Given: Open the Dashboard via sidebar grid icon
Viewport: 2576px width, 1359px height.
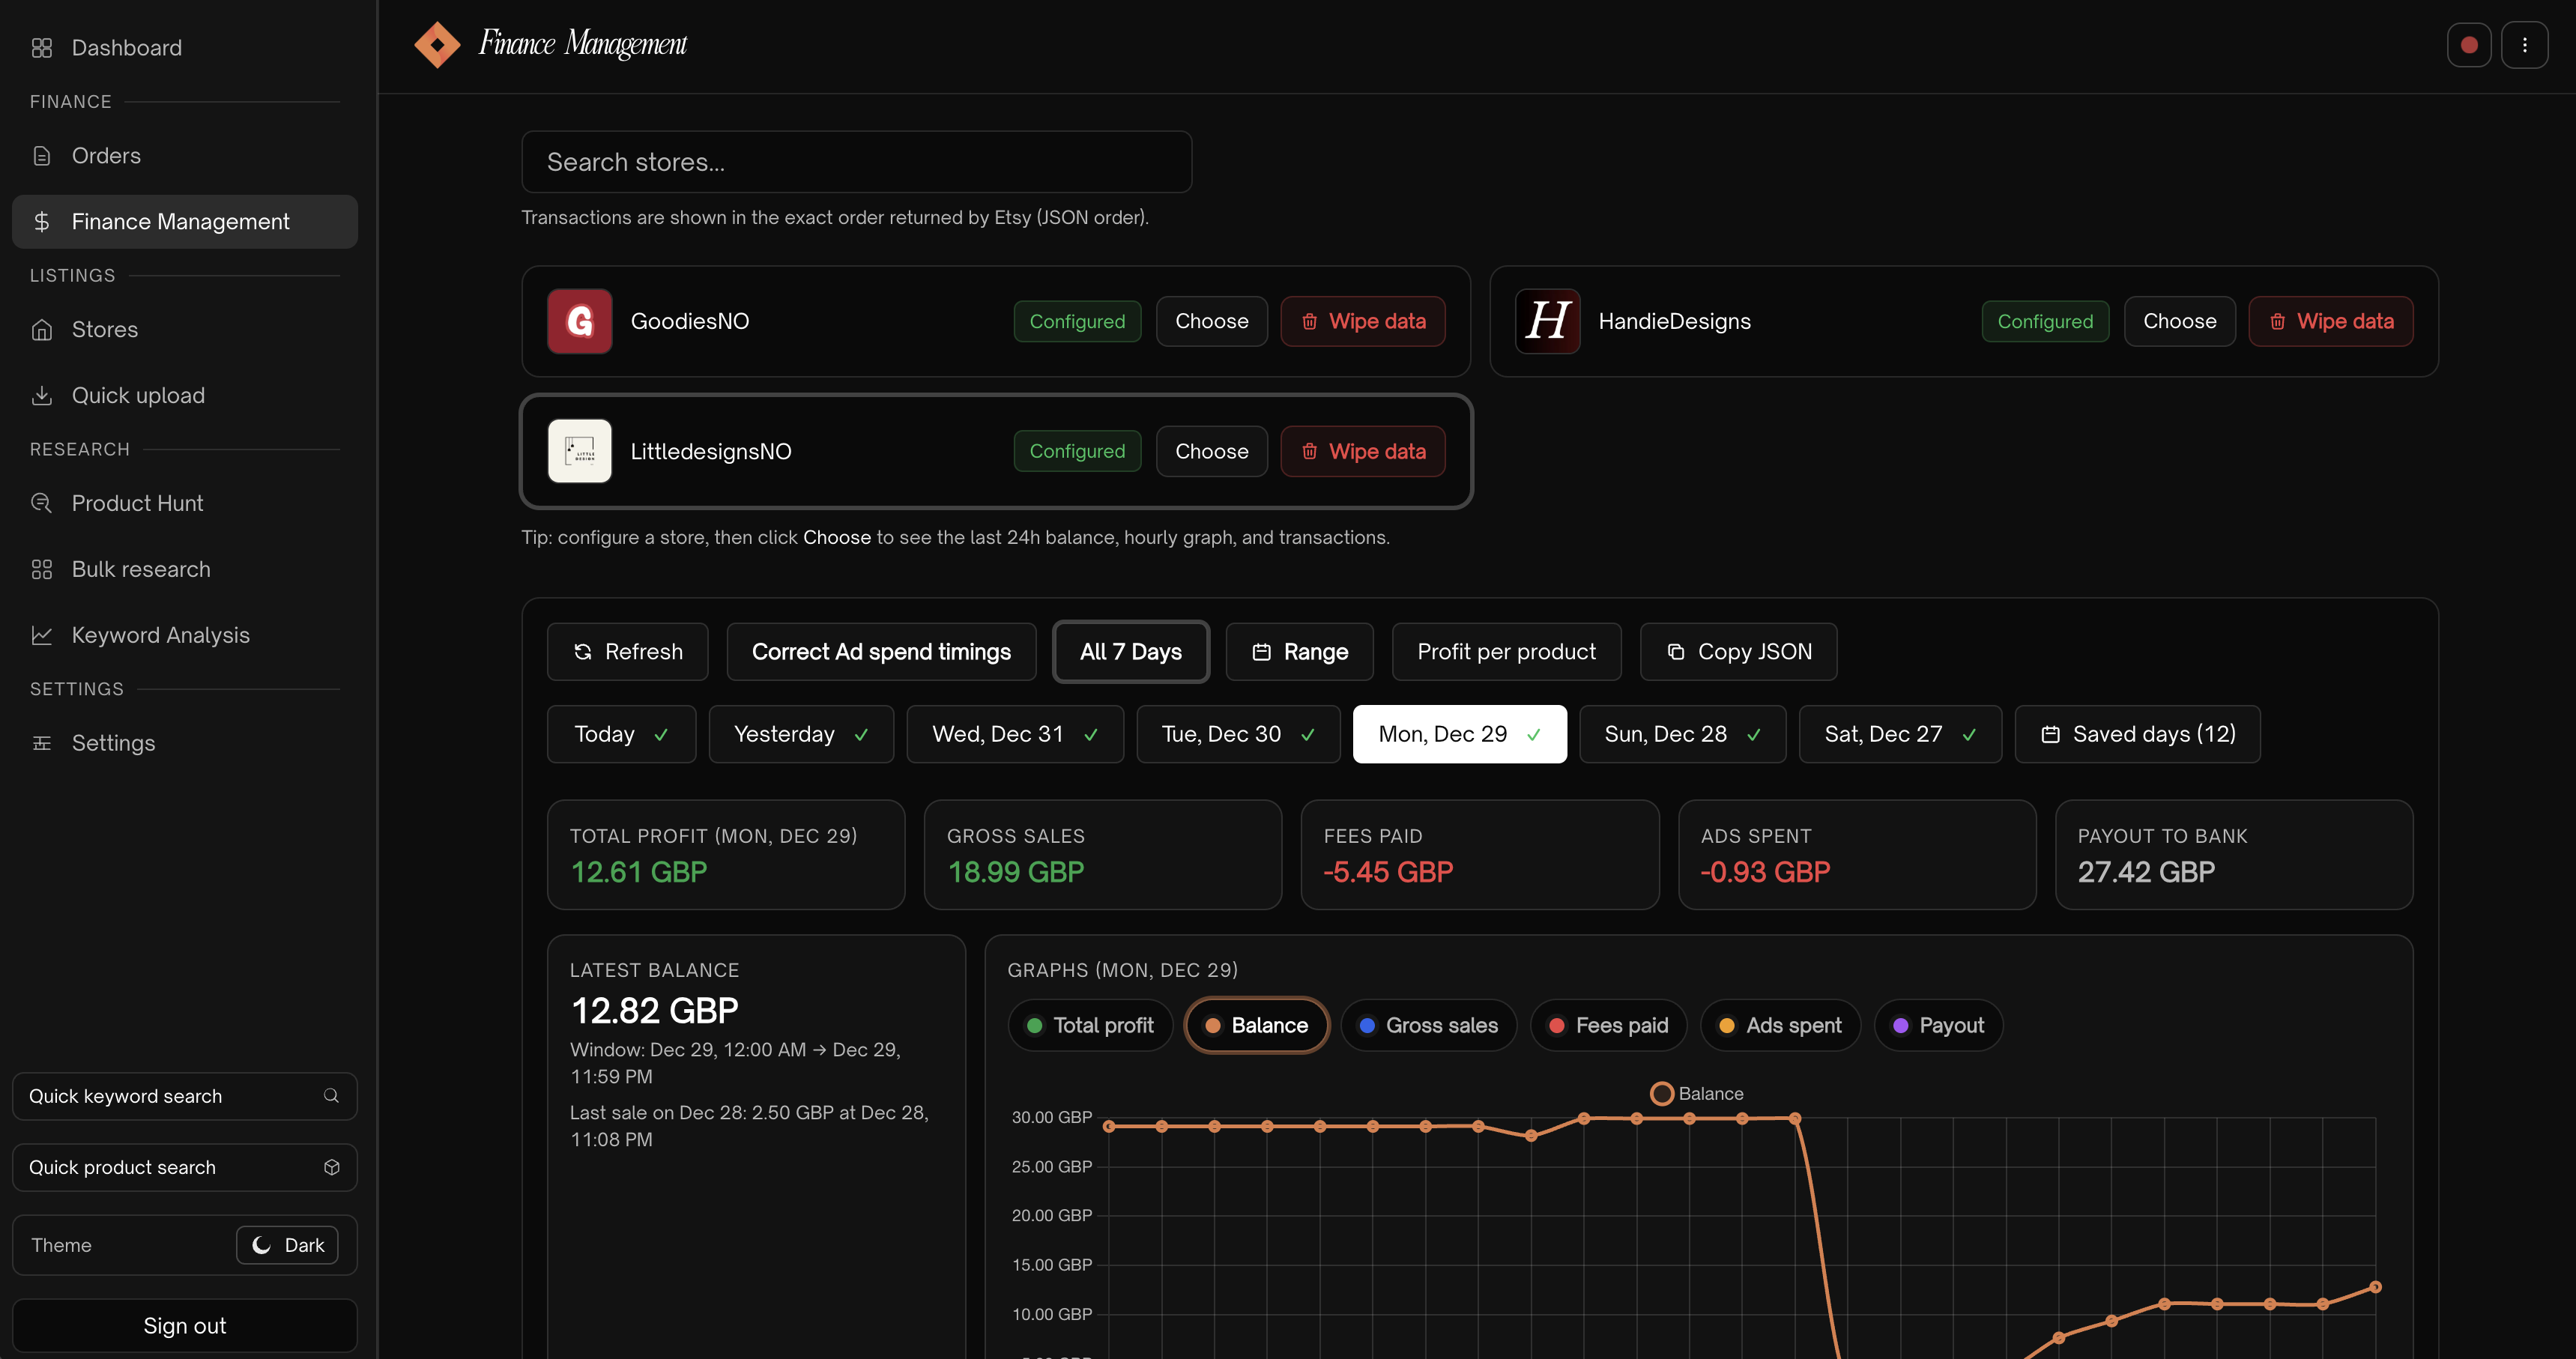Looking at the screenshot, I should tap(42, 47).
